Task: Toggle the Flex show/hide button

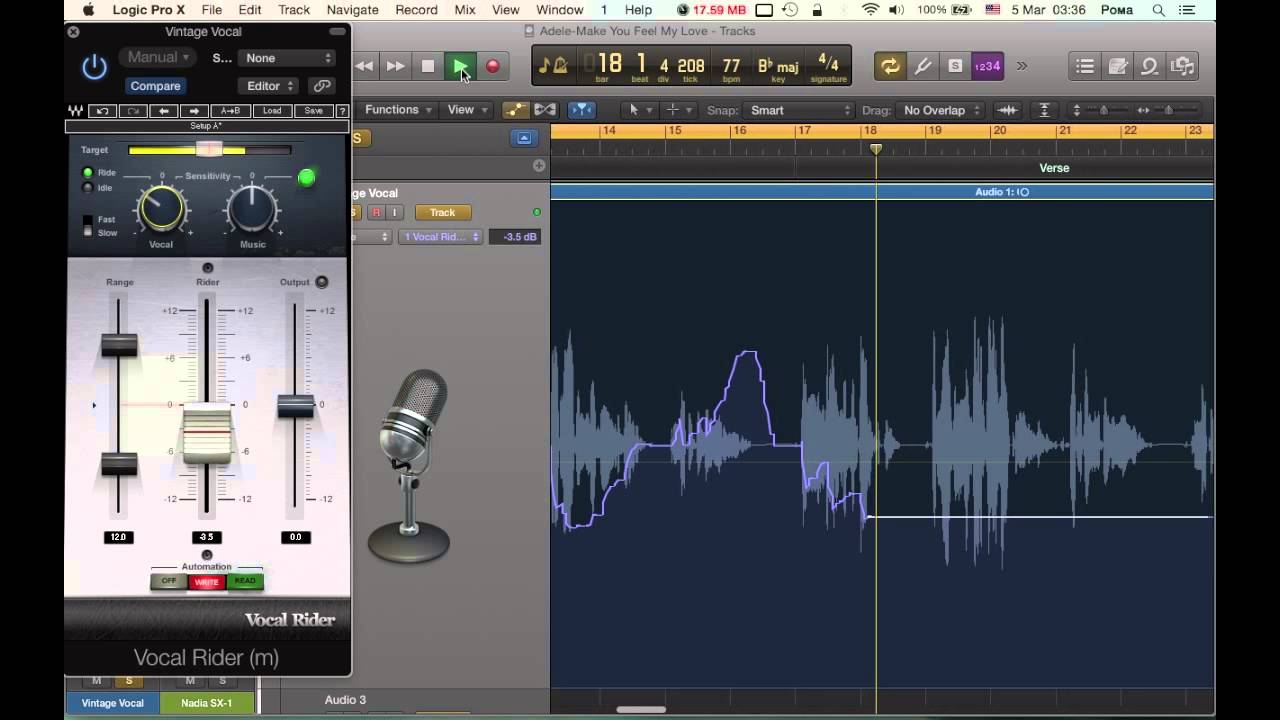Action: (x=545, y=110)
